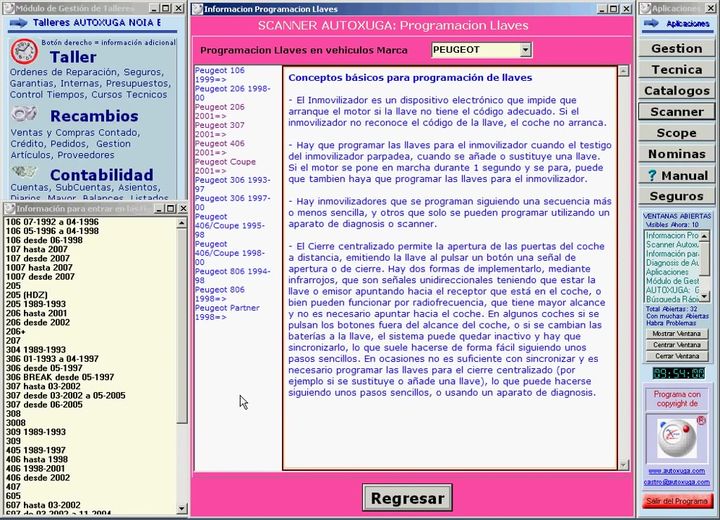
Task: Click the Nominas application button
Action: tap(676, 154)
